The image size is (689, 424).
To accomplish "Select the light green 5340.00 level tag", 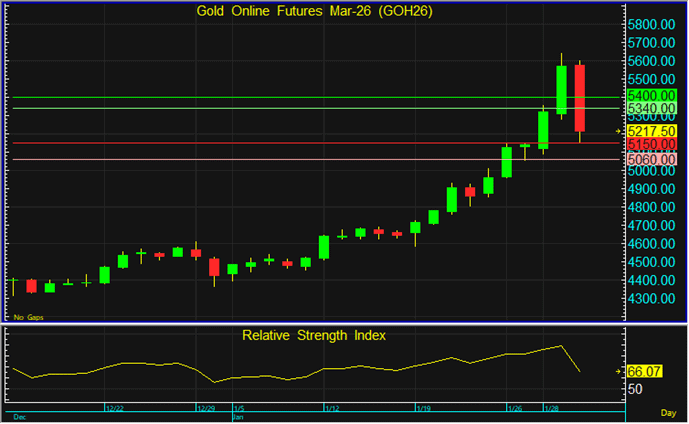I will coord(653,108).
